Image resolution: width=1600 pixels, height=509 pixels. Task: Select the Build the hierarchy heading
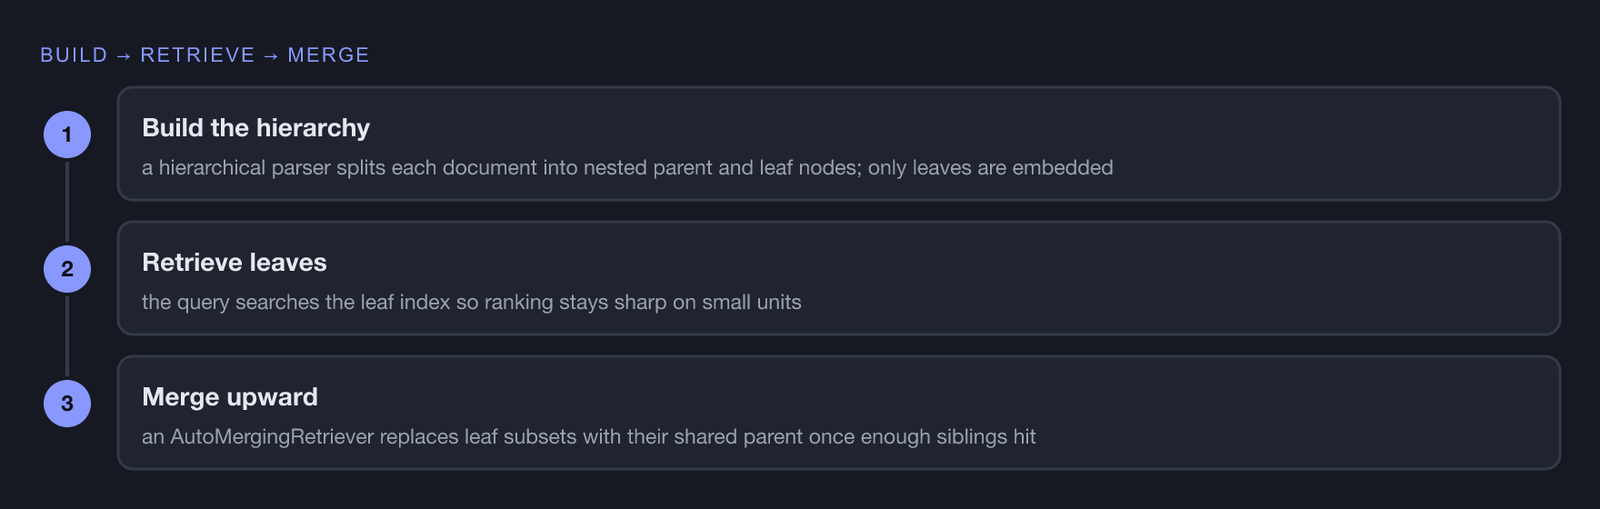coord(256,128)
